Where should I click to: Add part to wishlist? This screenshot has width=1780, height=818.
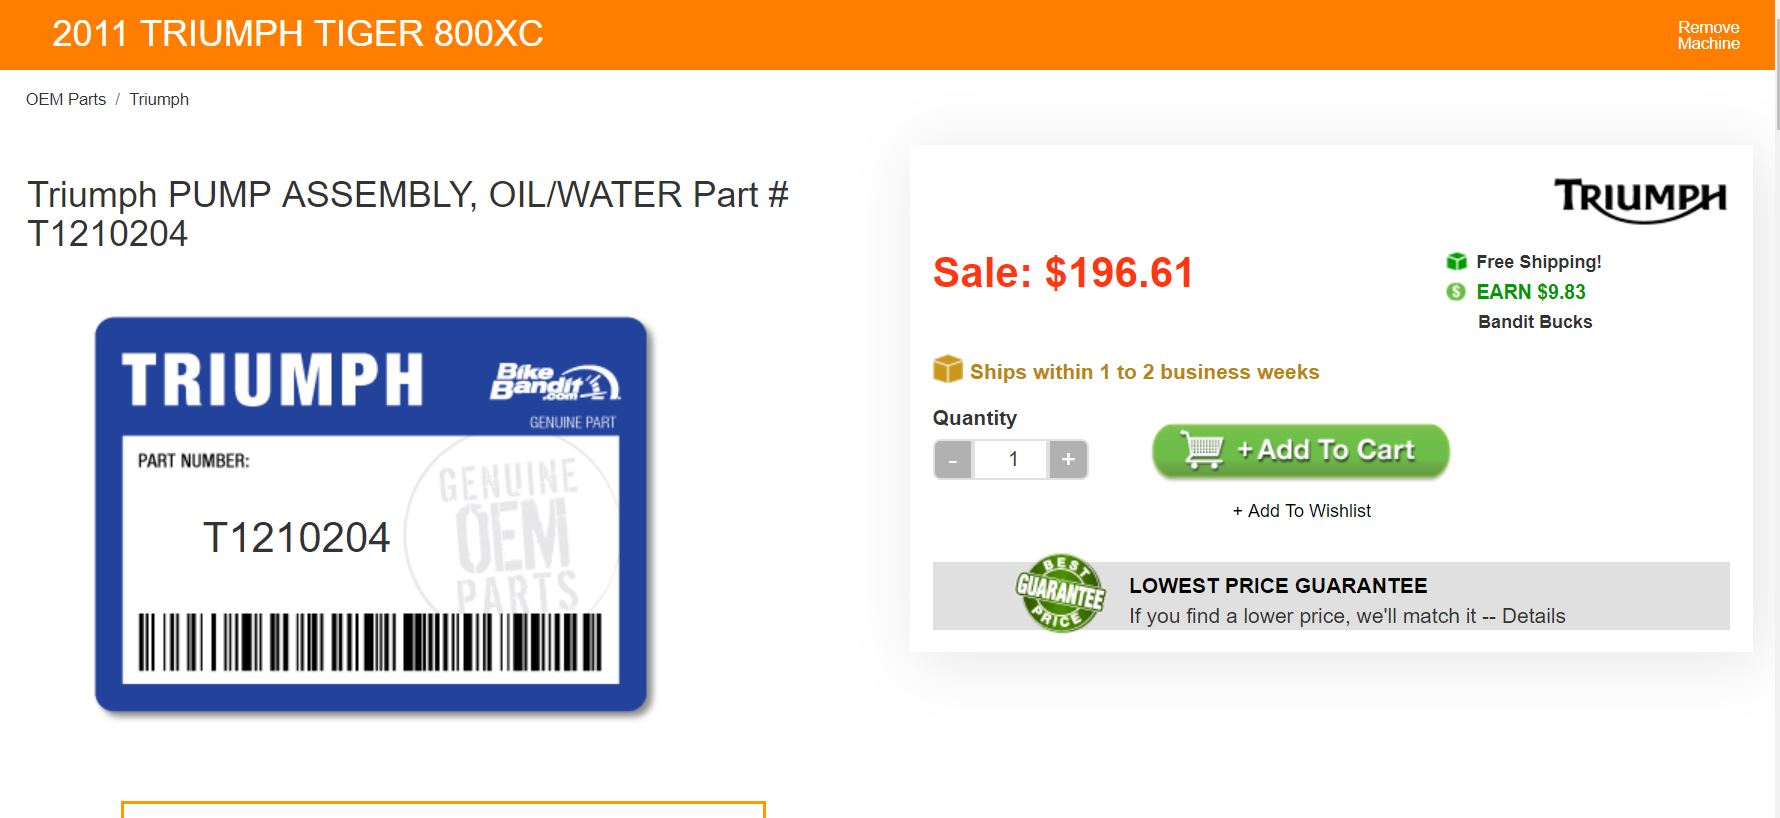coord(1301,511)
